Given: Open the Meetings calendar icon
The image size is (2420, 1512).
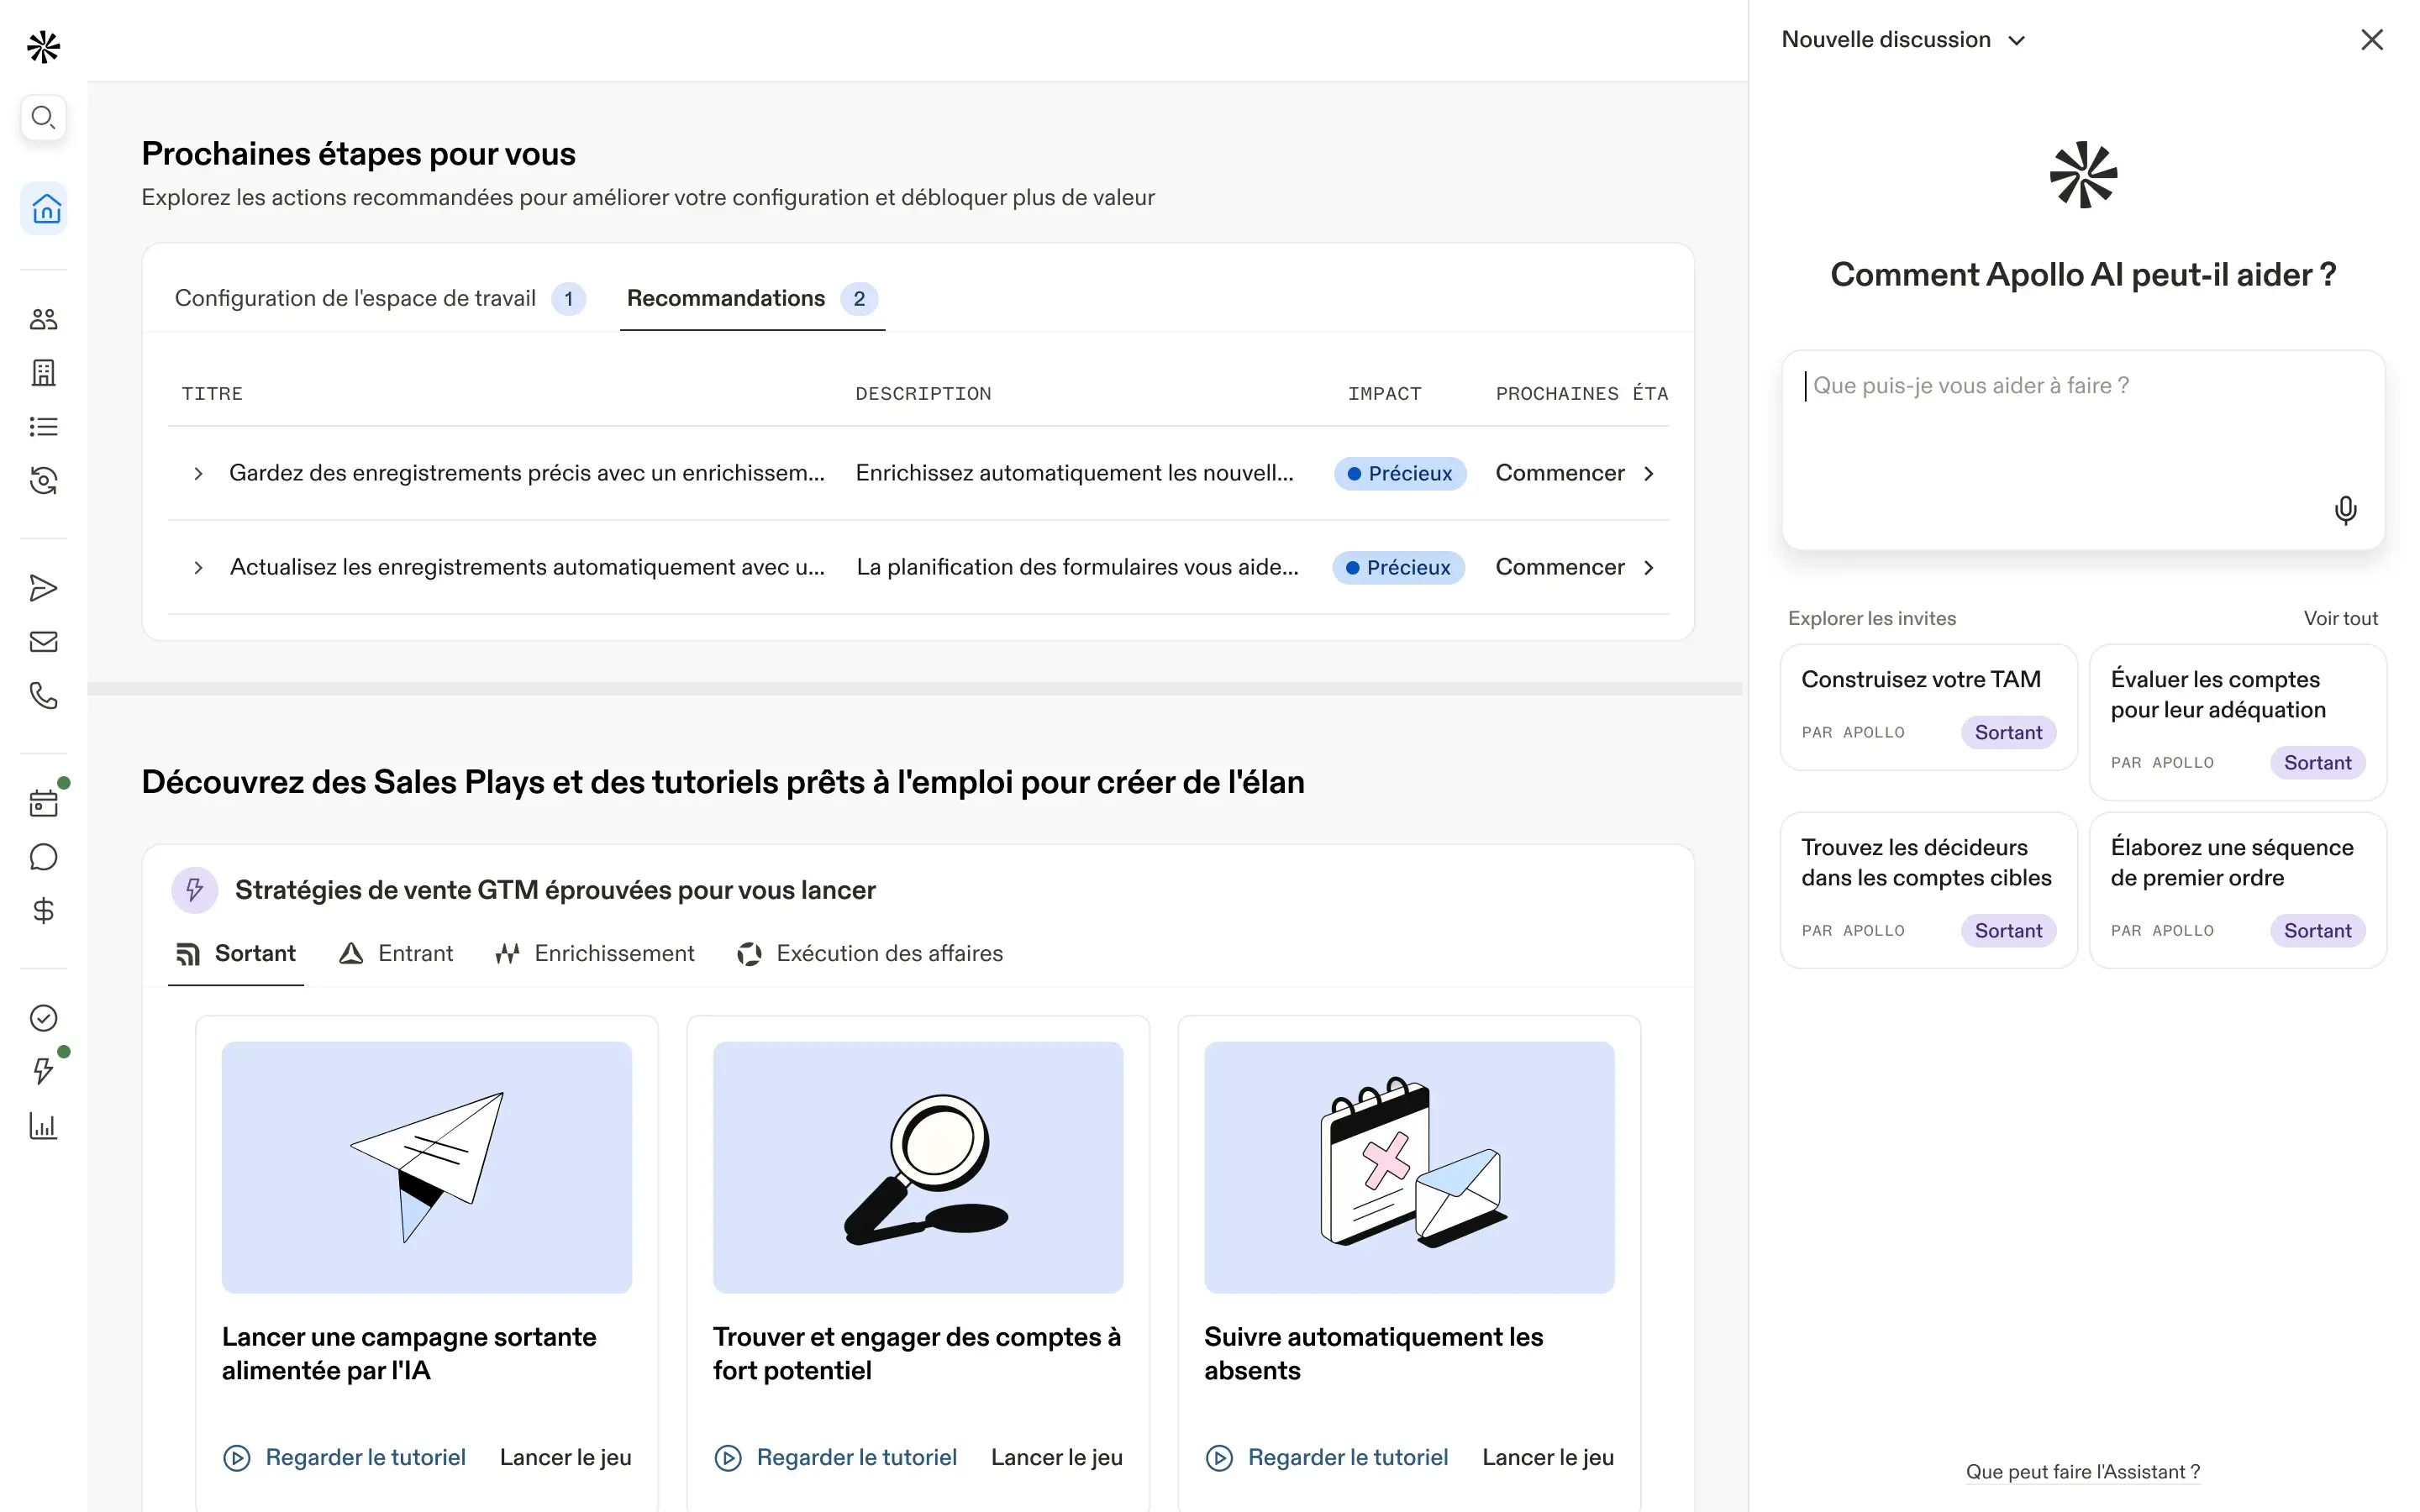Looking at the screenshot, I should pyautogui.click(x=43, y=803).
